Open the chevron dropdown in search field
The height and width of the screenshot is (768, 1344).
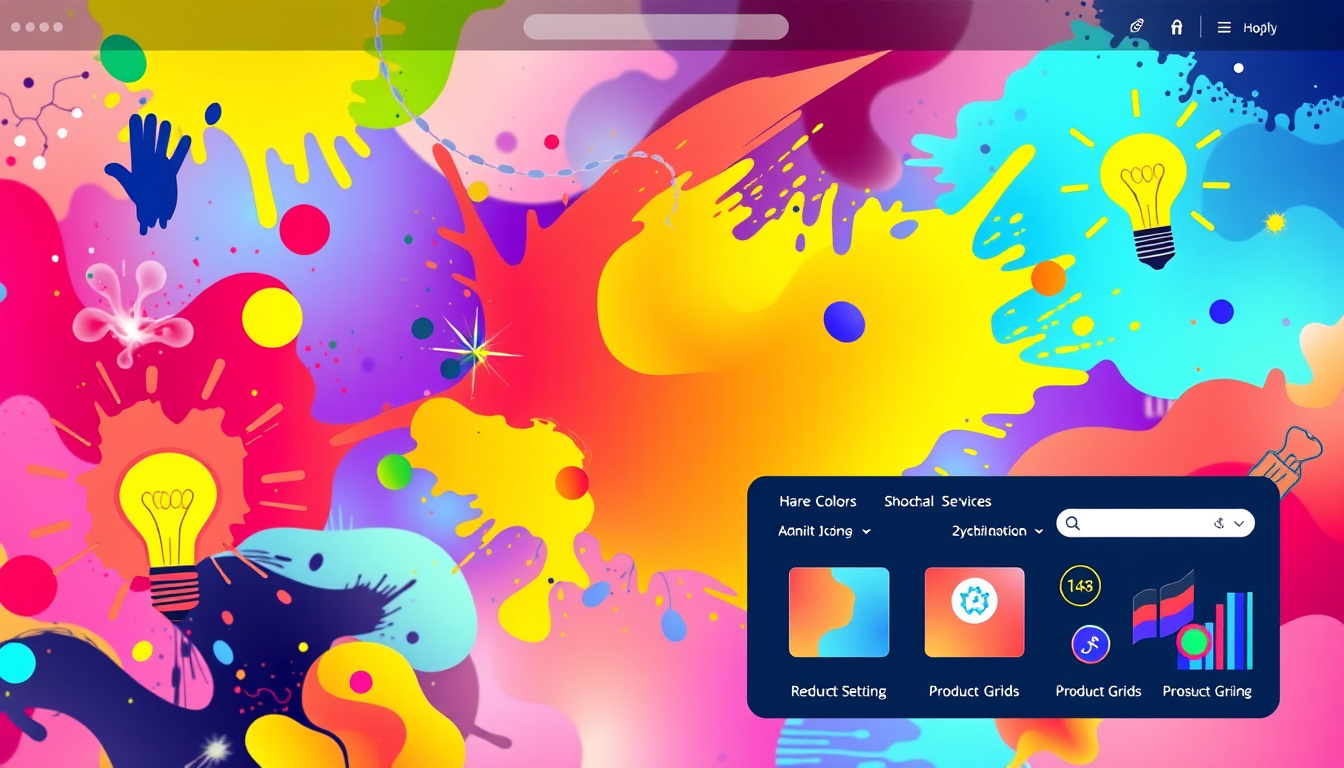[x=1240, y=523]
